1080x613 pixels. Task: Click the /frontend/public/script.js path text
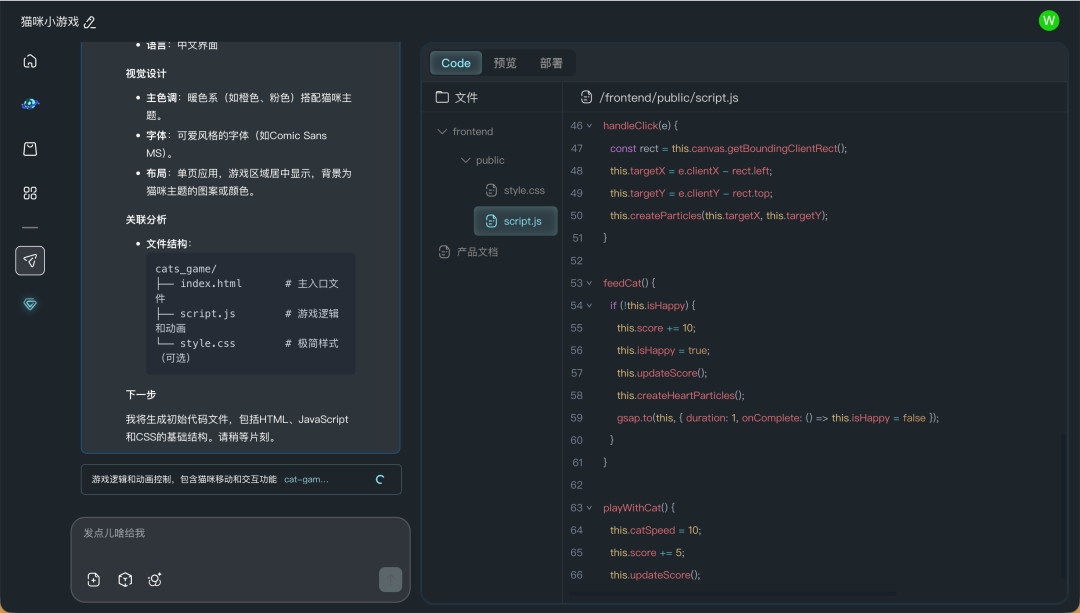pos(669,98)
